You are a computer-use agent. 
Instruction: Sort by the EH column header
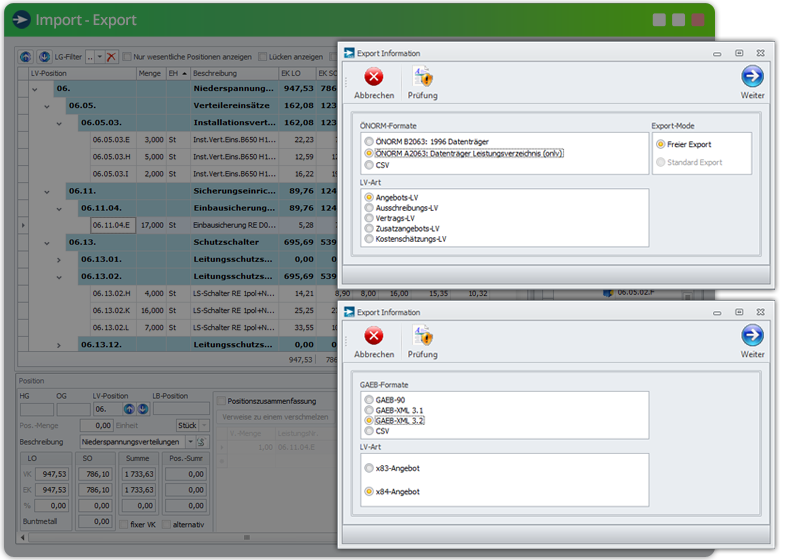[x=178, y=73]
